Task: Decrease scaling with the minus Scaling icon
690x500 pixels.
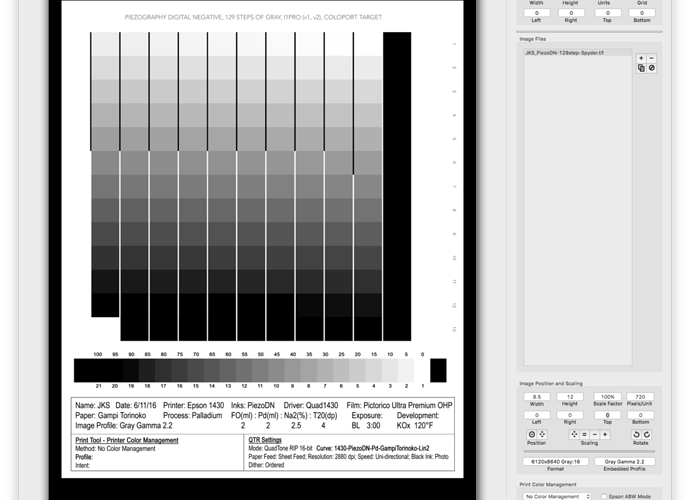Action: point(595,434)
